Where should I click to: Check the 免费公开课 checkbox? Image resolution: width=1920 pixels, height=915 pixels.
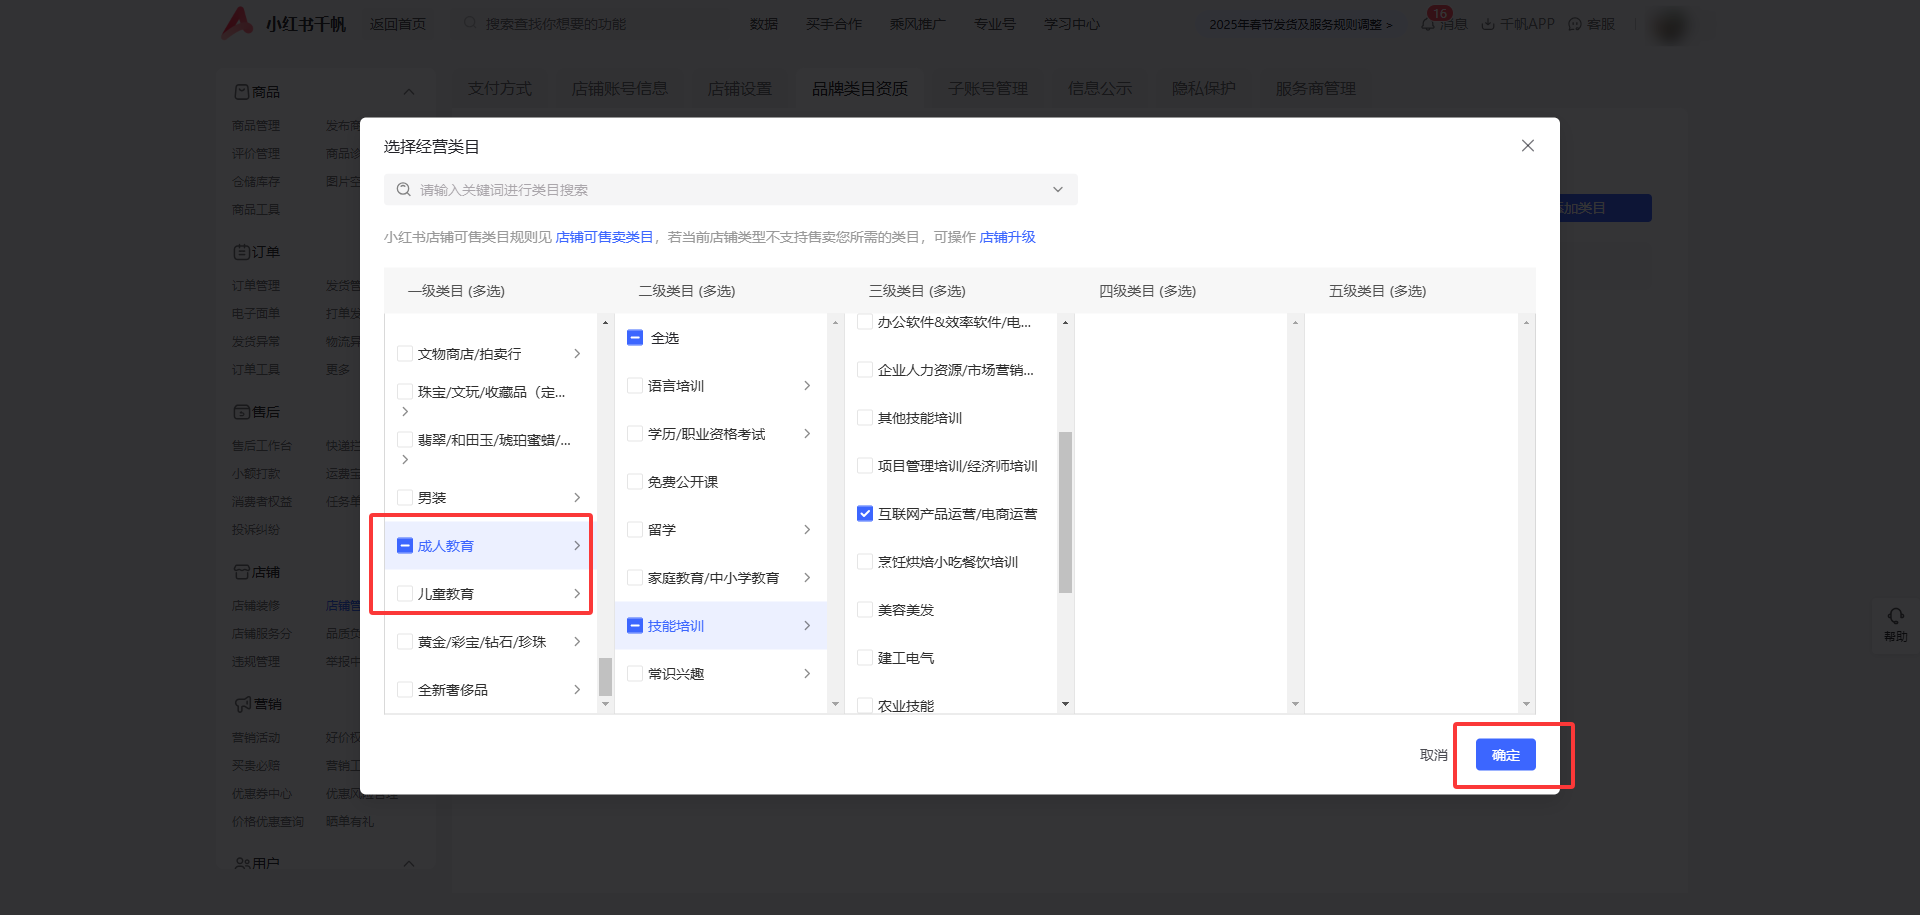click(635, 481)
